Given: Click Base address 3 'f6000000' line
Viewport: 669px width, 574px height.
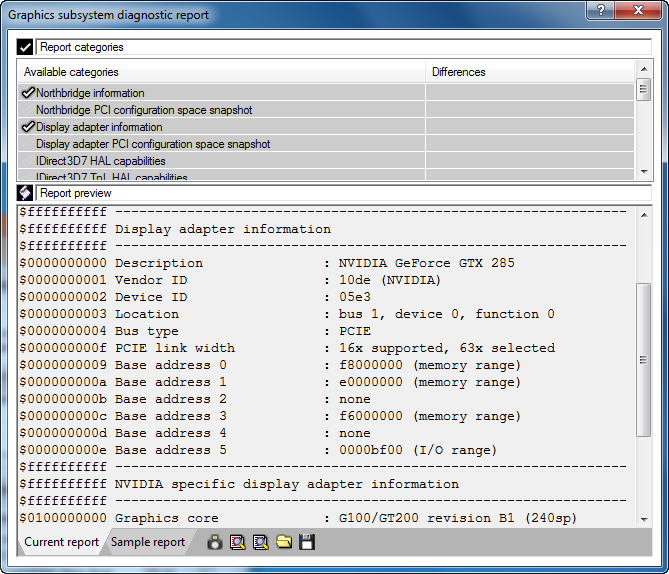Looking at the screenshot, I should pos(270,416).
